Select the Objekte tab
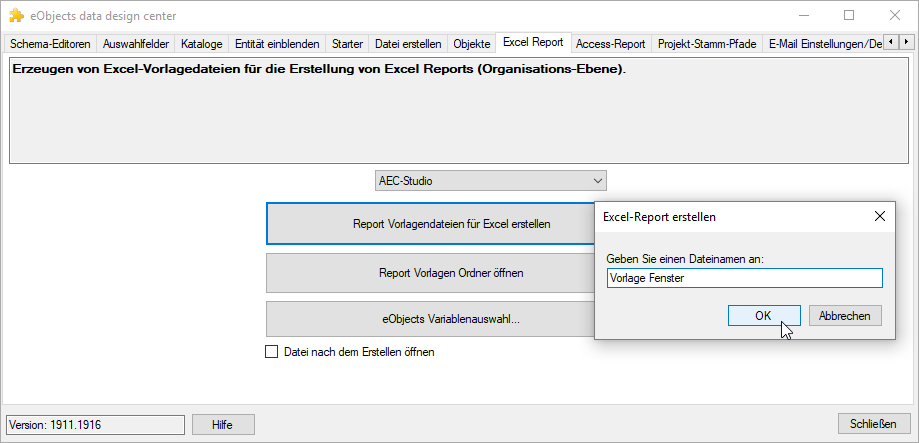The width and height of the screenshot is (919, 443). pos(472,44)
